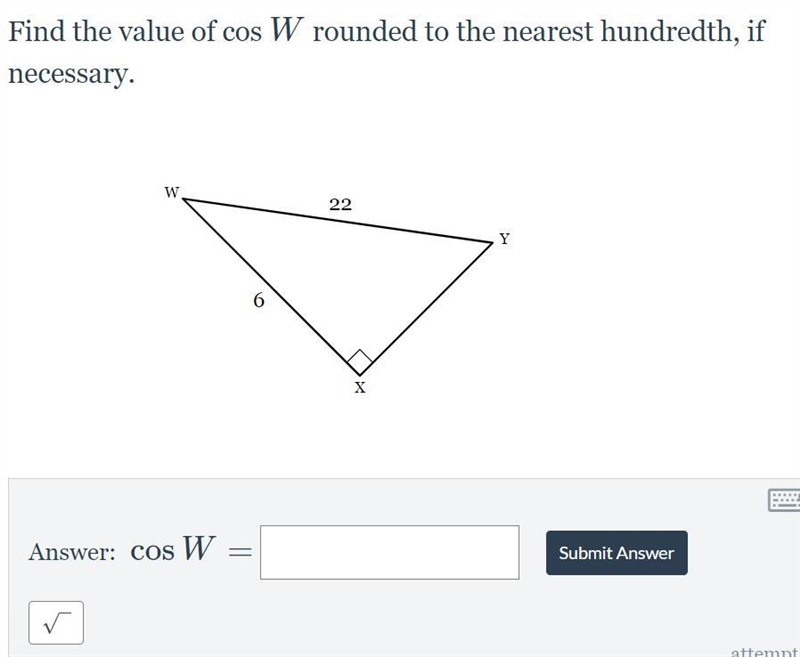Click the right angle marker at X

click(x=360, y=362)
